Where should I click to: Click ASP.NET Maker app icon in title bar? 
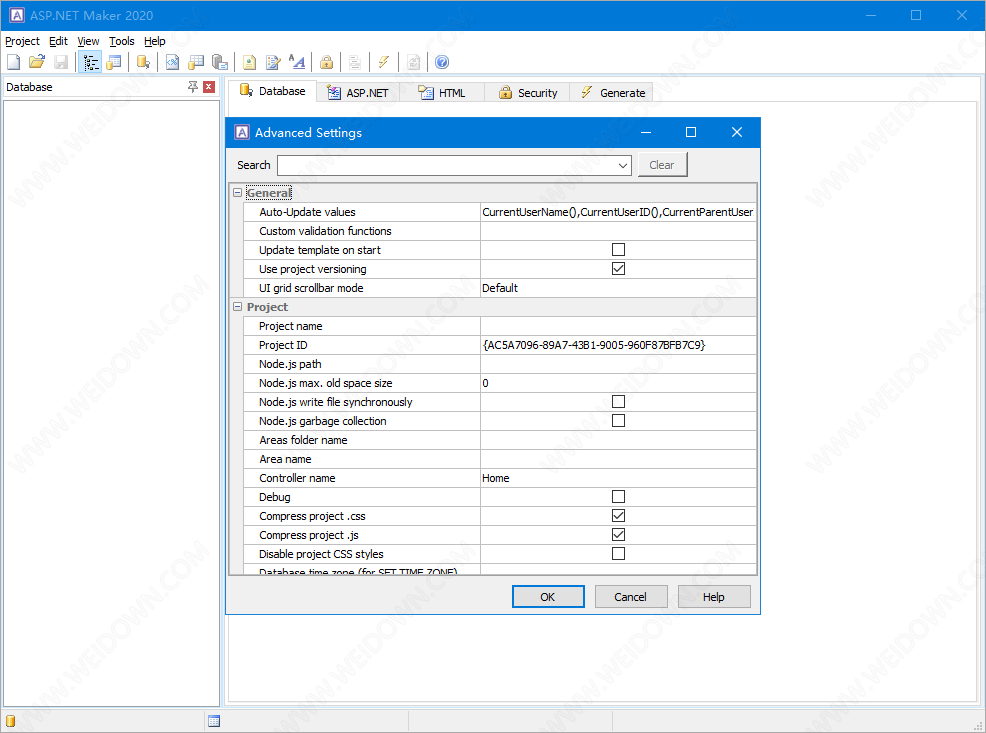click(x=17, y=15)
